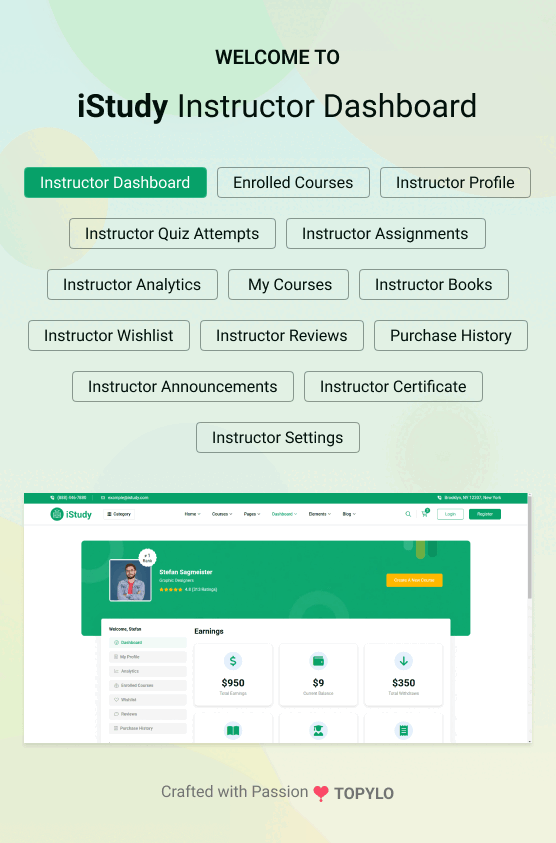556x843 pixels.
Task: Select Enrolled Courses in the sidebar
Action: 148,685
